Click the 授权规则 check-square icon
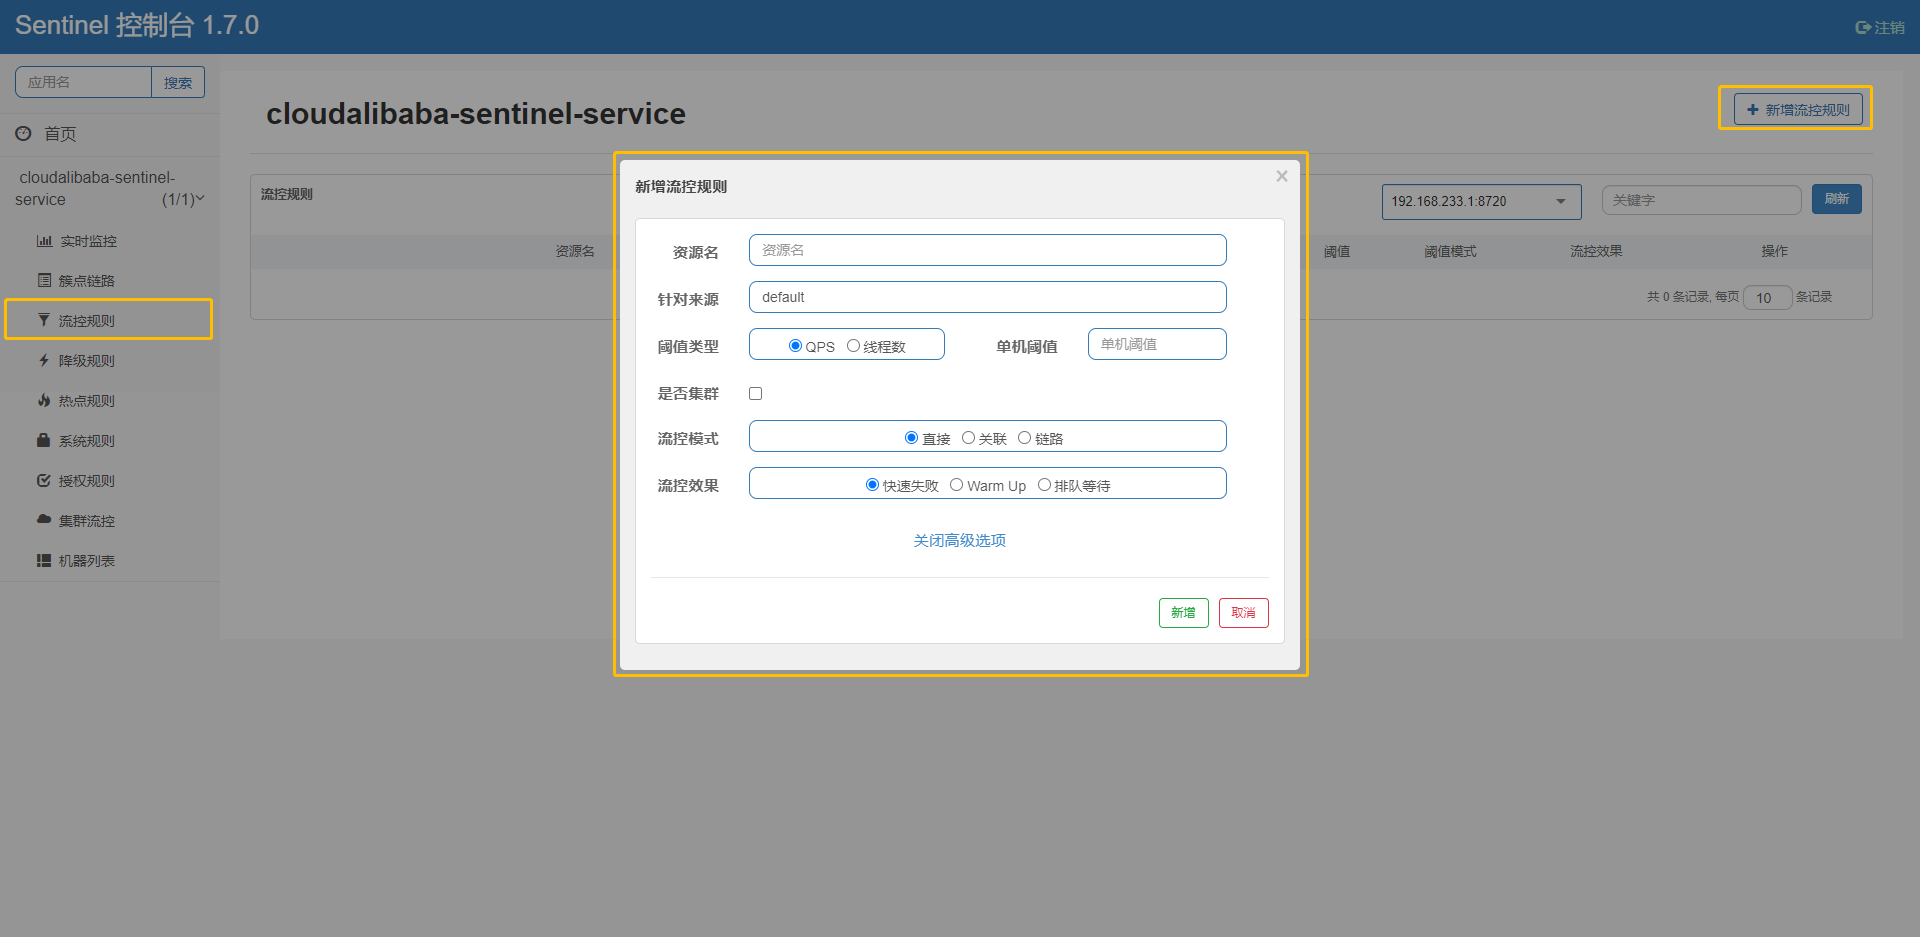This screenshot has height=937, width=1920. point(44,480)
